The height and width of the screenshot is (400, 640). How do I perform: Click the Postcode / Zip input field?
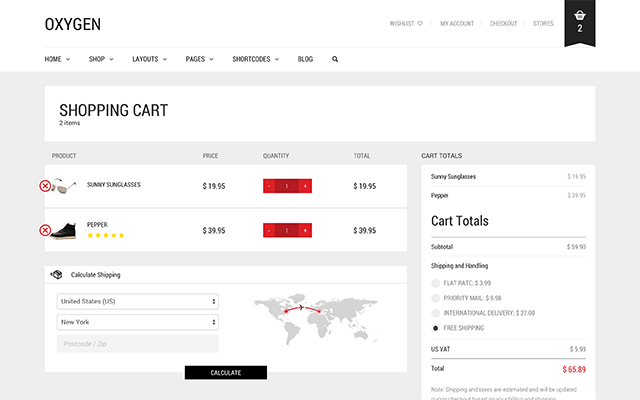click(x=138, y=344)
